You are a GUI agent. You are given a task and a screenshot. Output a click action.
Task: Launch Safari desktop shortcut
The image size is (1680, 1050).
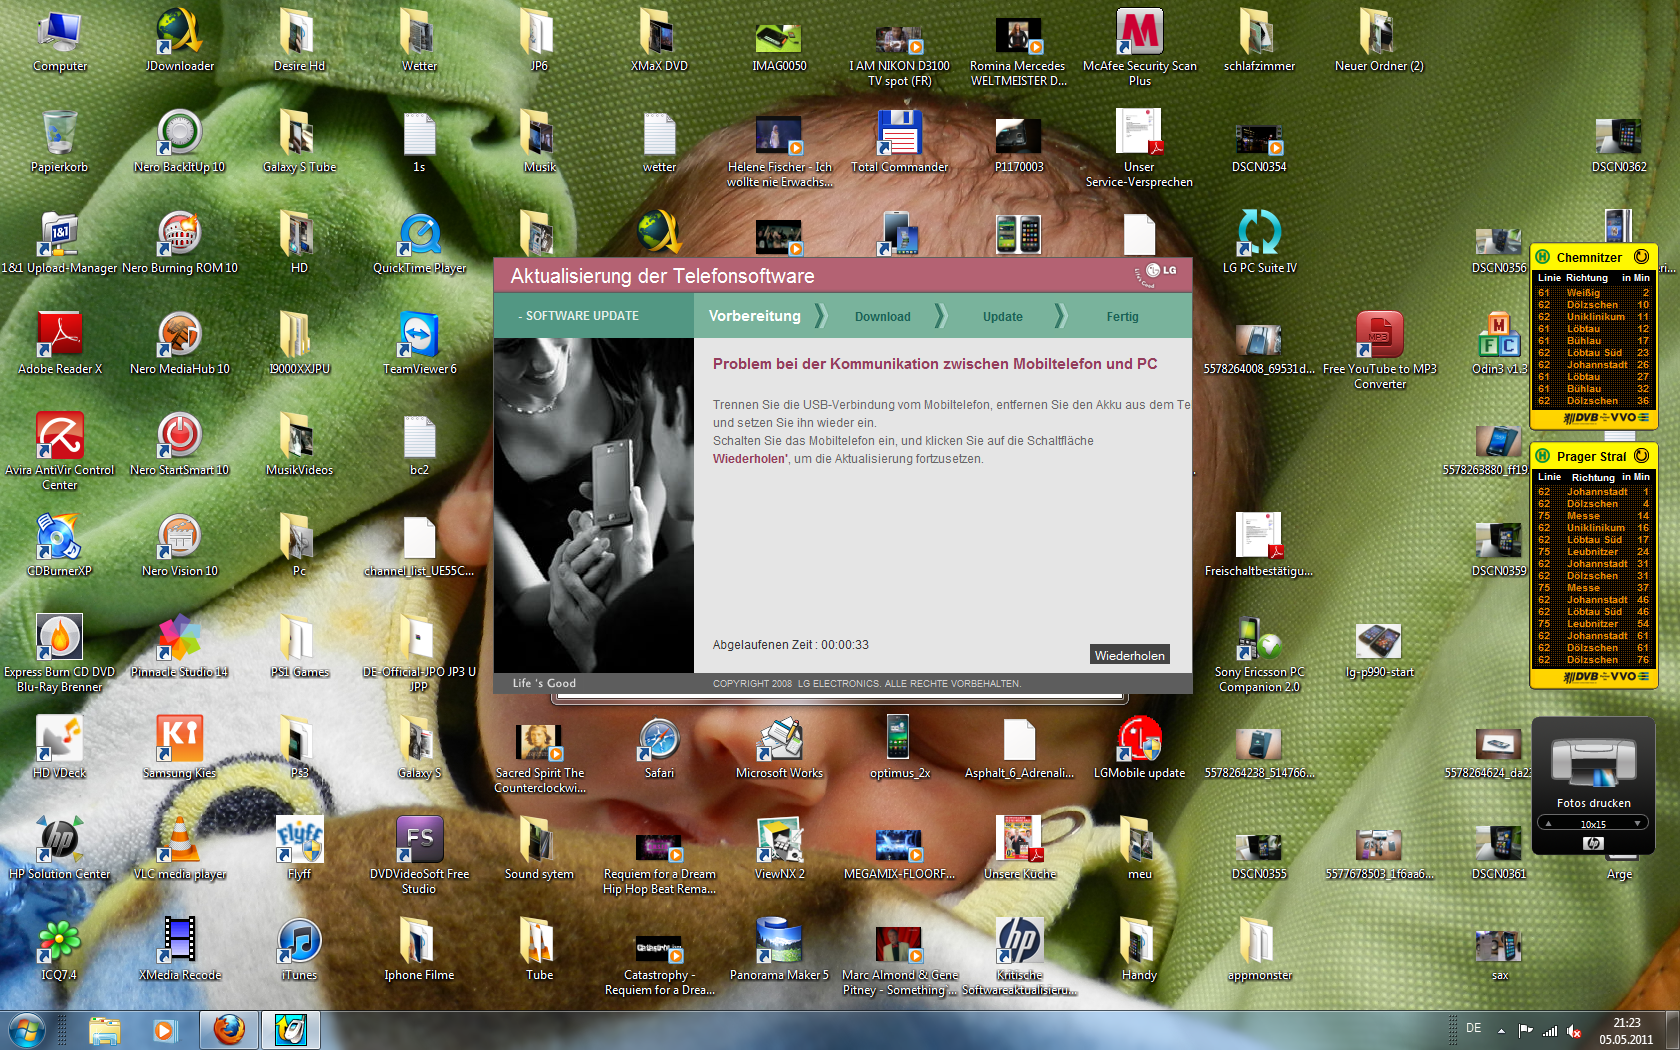(x=659, y=747)
